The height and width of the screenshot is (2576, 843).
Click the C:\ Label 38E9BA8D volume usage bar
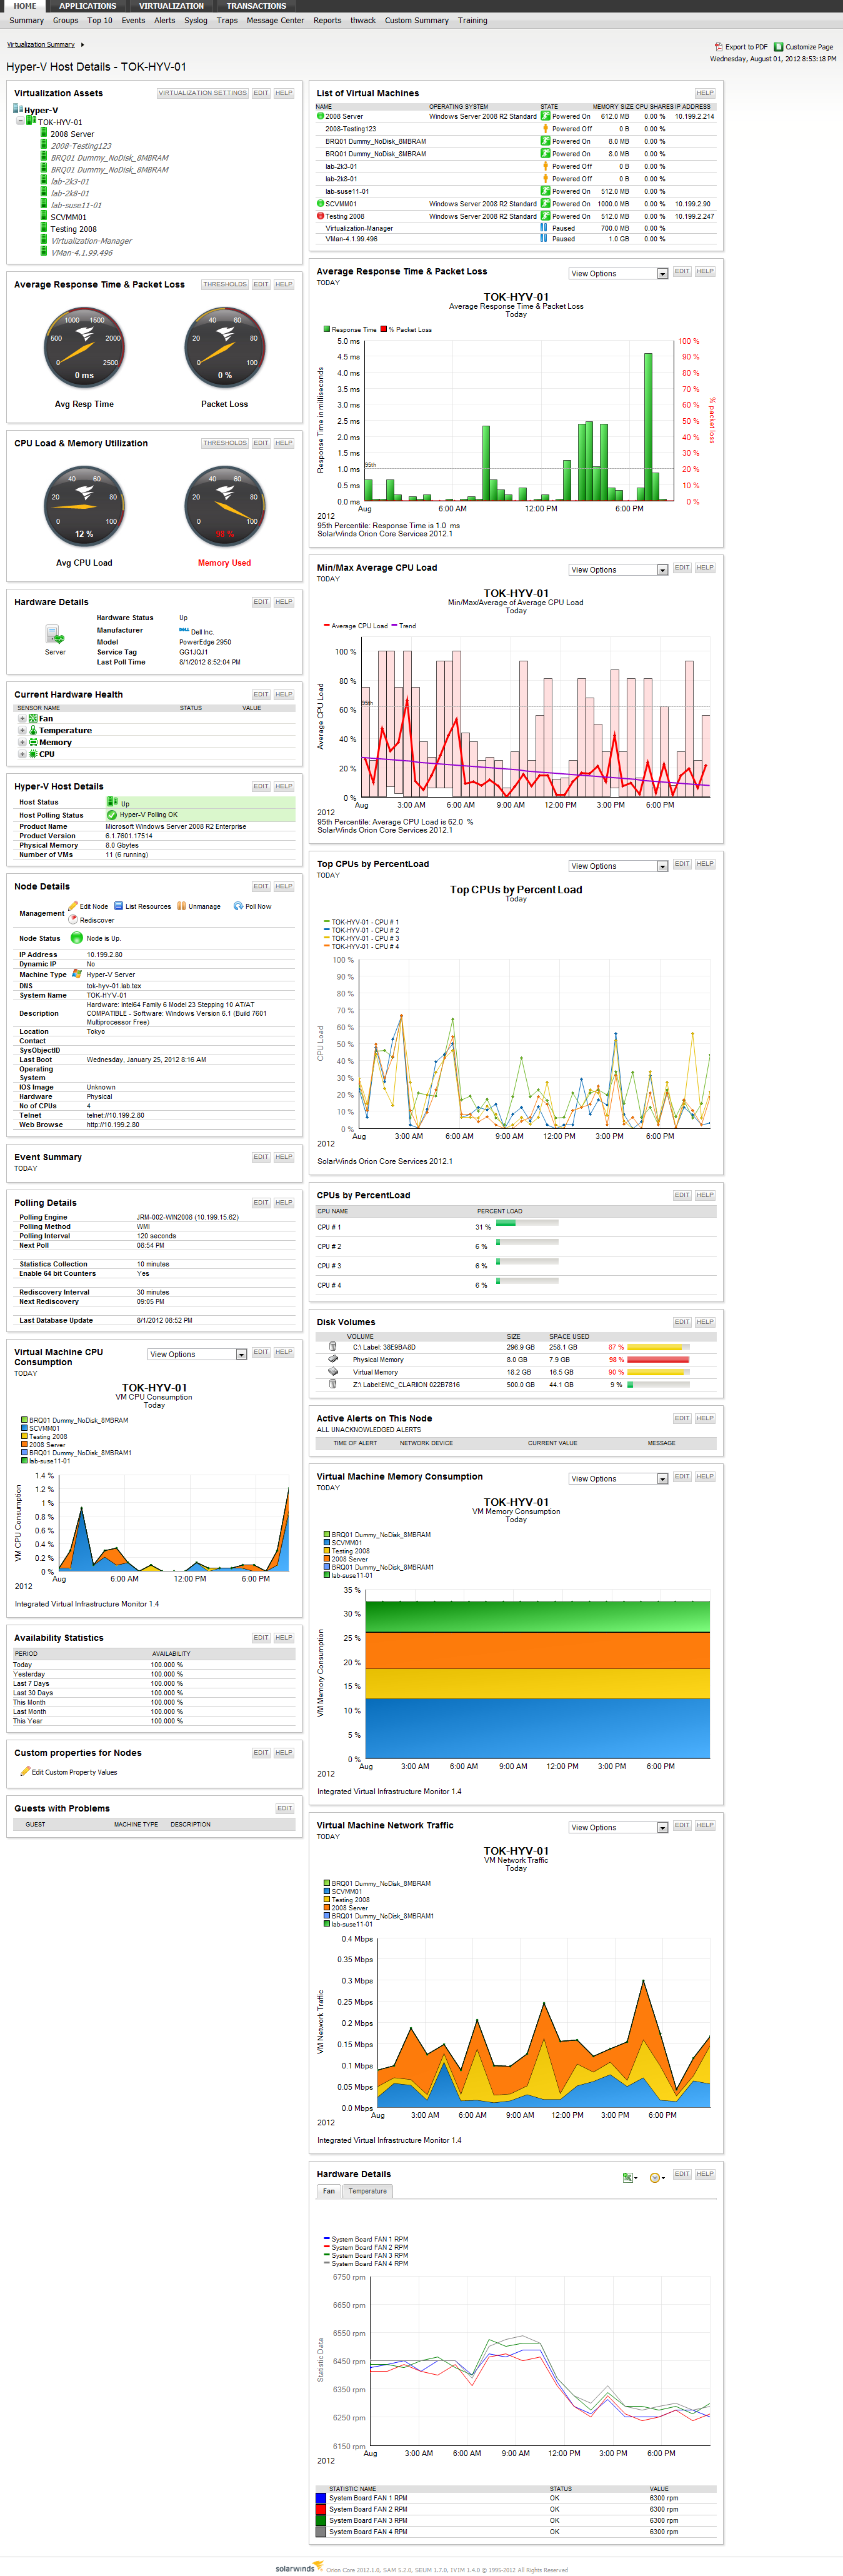pyautogui.click(x=658, y=1347)
